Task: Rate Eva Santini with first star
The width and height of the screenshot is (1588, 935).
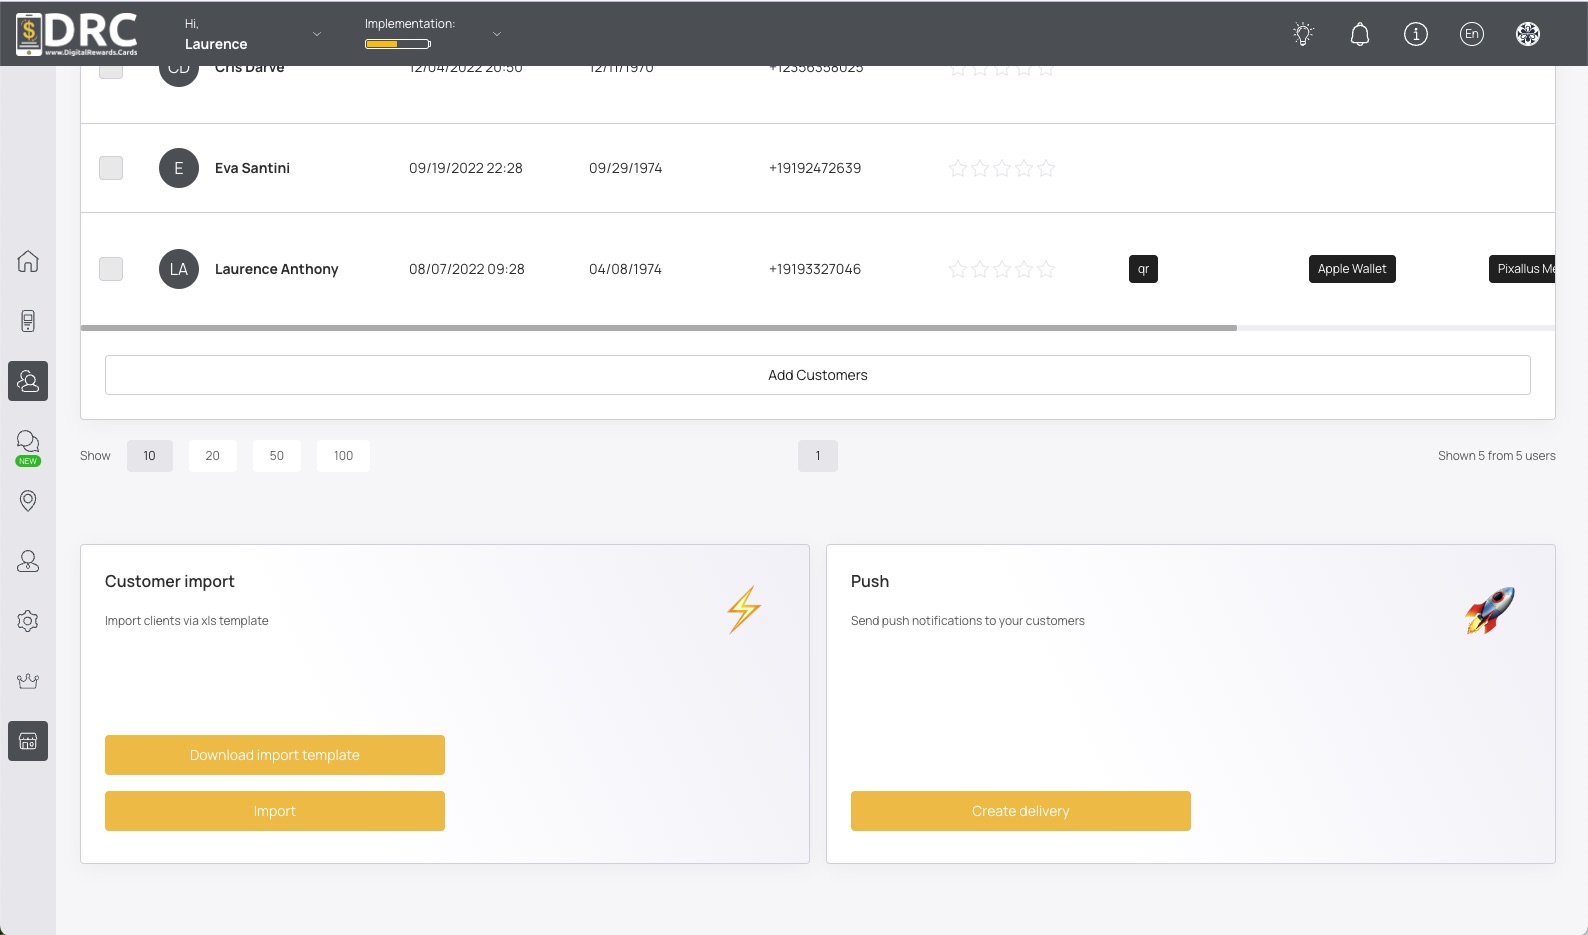Action: click(957, 168)
